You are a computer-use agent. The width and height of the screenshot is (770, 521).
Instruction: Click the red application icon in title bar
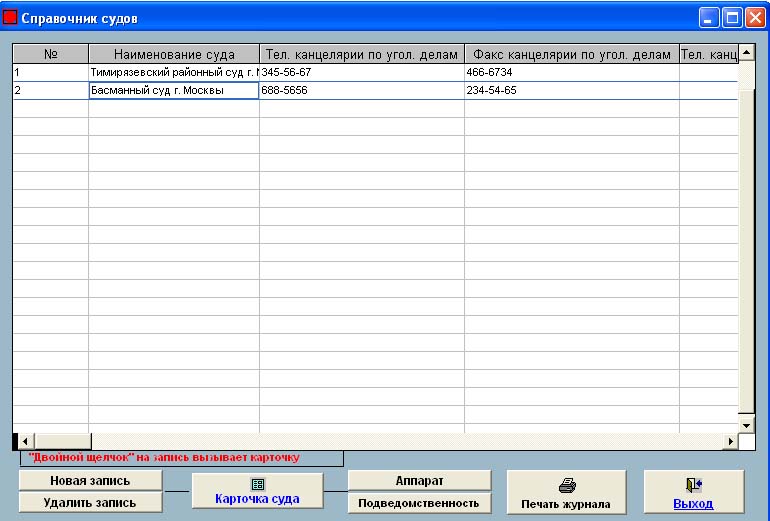click(10, 18)
